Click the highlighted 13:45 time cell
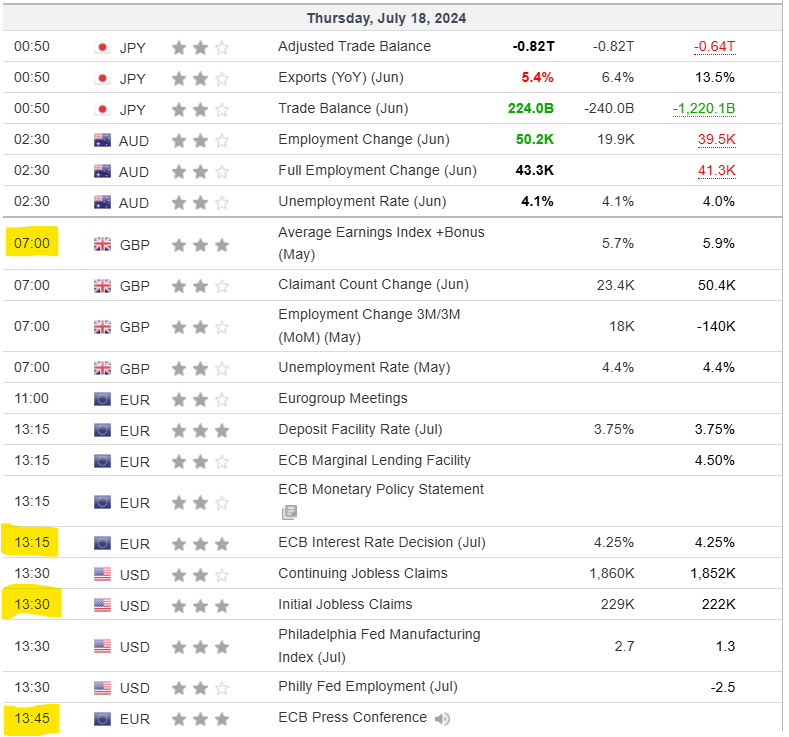Viewport: 789px width, 737px height. (32, 718)
